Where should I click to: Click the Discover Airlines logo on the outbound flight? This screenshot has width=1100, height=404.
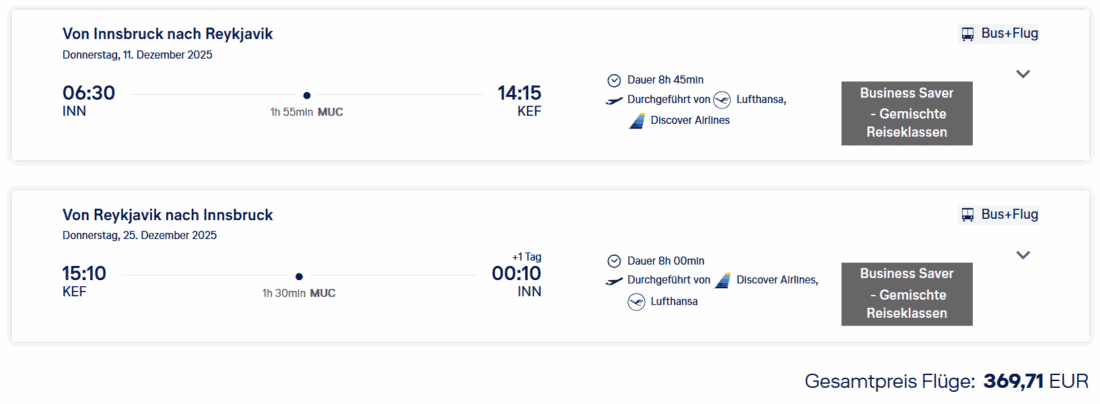(x=636, y=121)
